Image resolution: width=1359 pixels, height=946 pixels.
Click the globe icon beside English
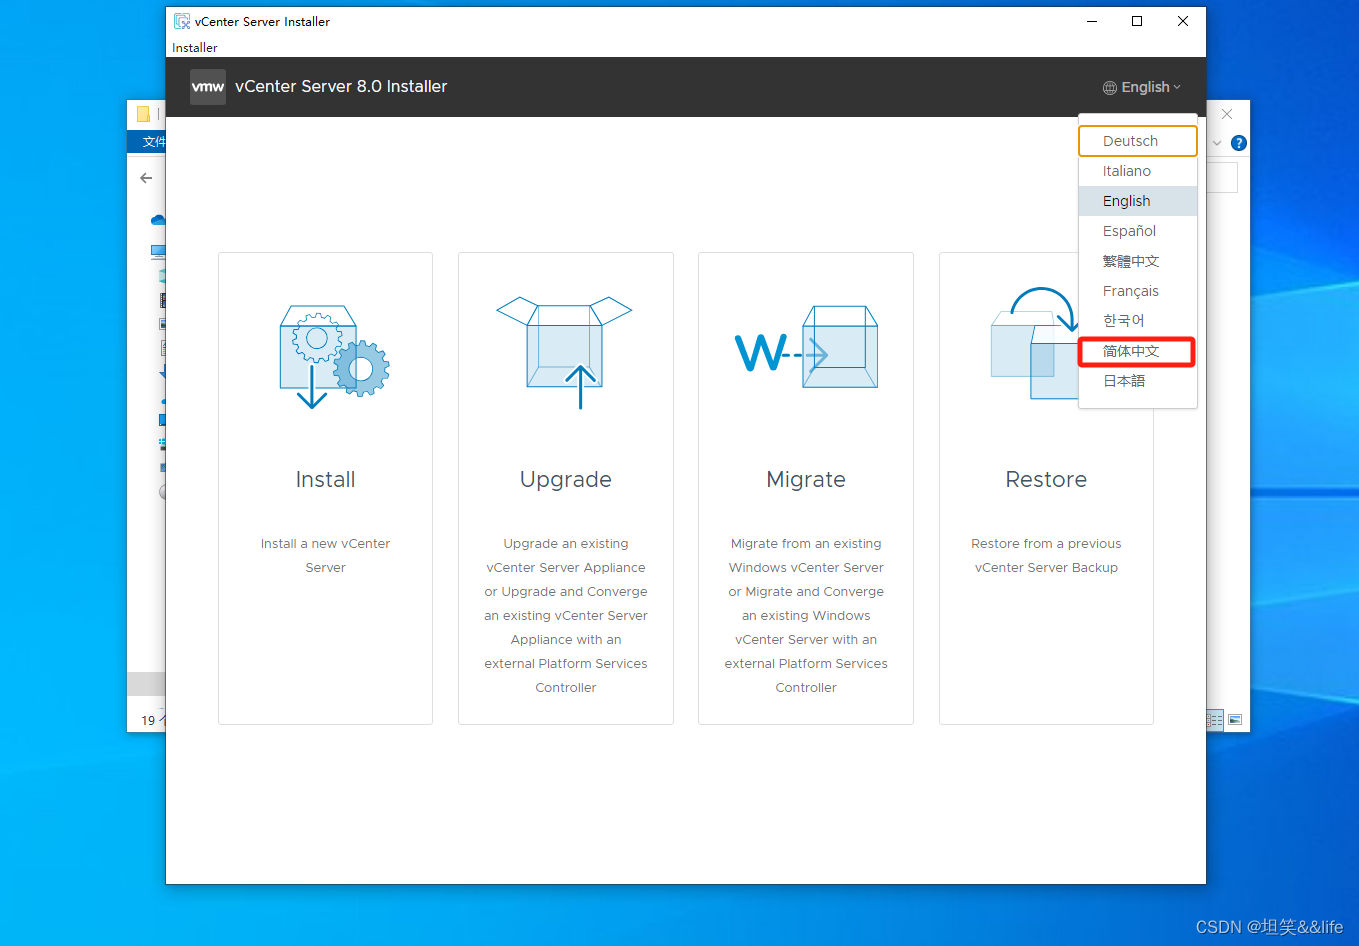coord(1110,88)
